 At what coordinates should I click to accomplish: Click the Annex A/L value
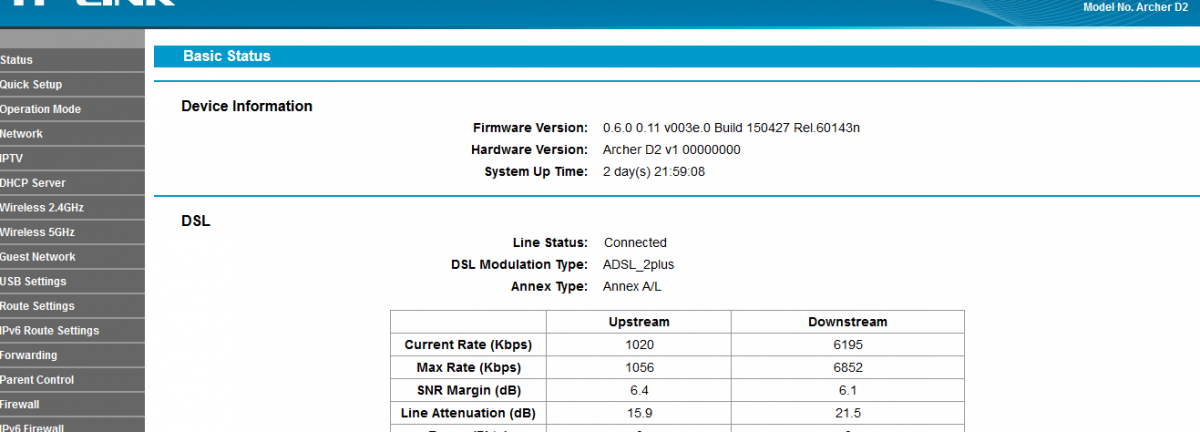632,287
